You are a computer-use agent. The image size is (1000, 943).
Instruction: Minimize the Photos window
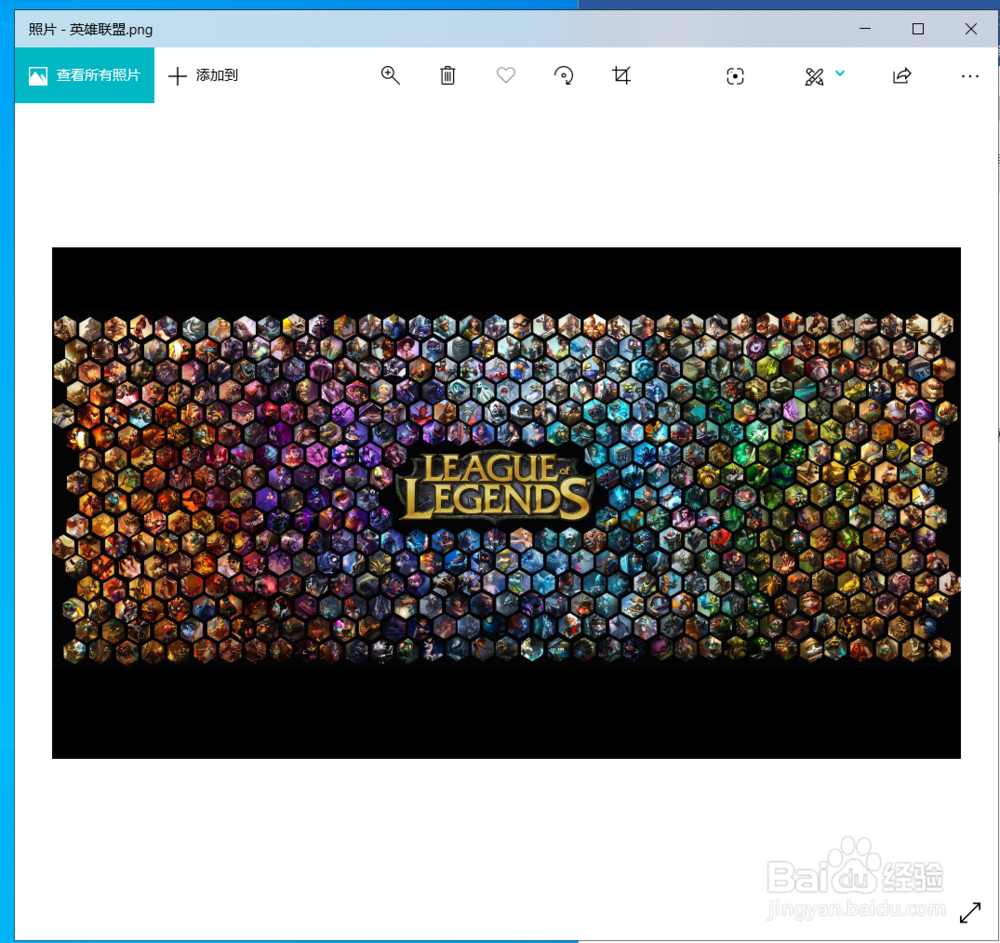(x=865, y=29)
